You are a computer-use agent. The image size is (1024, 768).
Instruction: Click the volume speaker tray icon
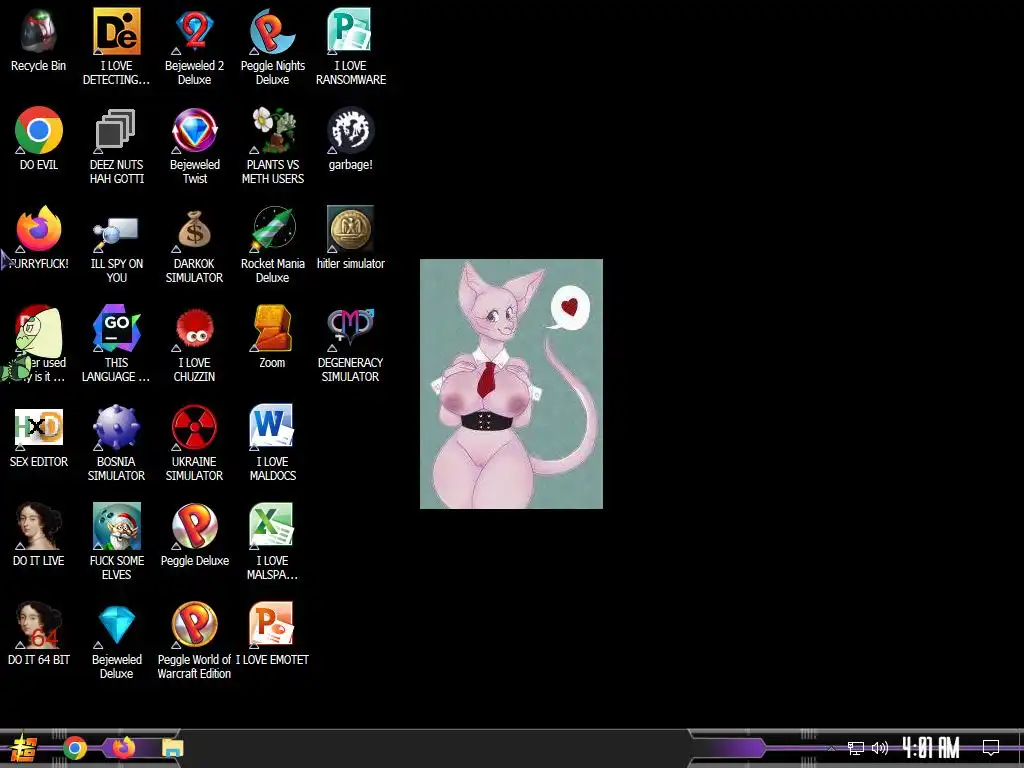tap(880, 748)
